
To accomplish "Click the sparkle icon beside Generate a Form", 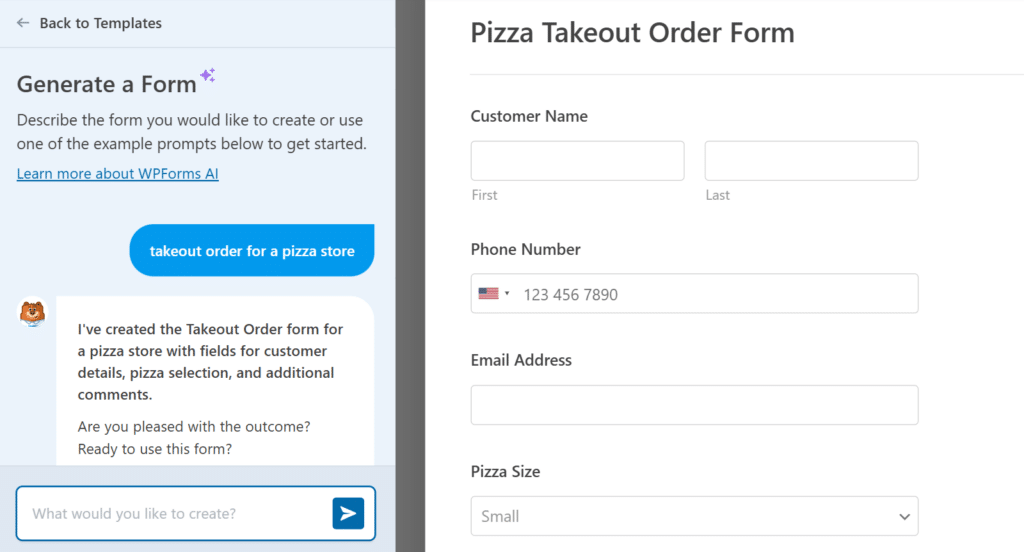I will (x=207, y=75).
